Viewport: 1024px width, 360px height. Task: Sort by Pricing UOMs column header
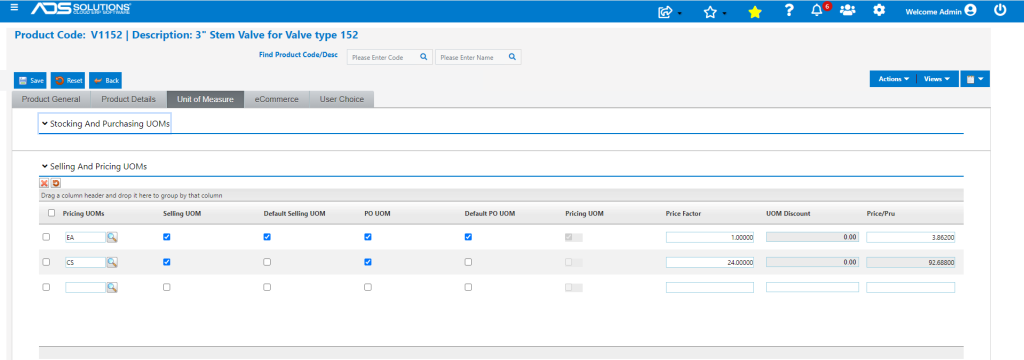pyautogui.click(x=84, y=213)
